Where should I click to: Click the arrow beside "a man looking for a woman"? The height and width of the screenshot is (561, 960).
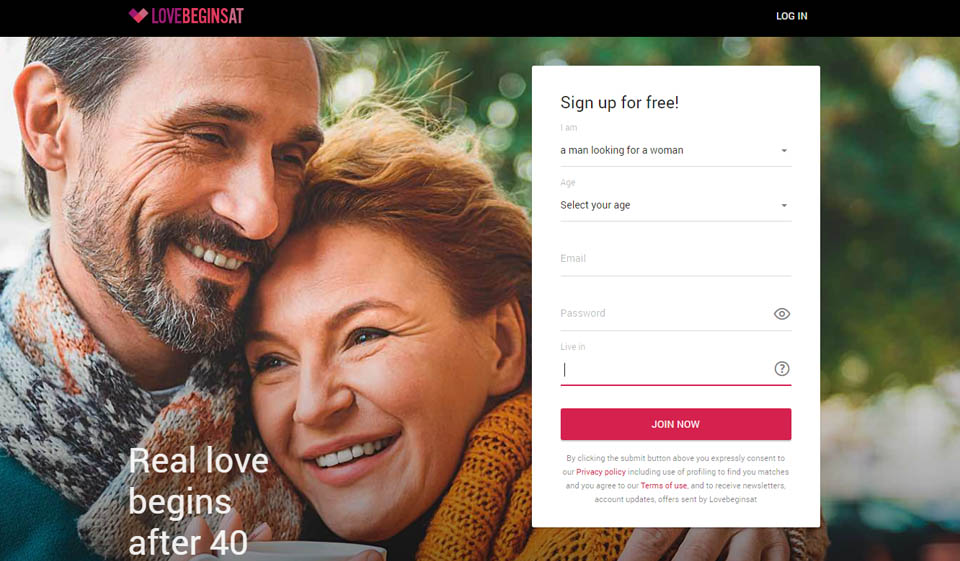[784, 151]
